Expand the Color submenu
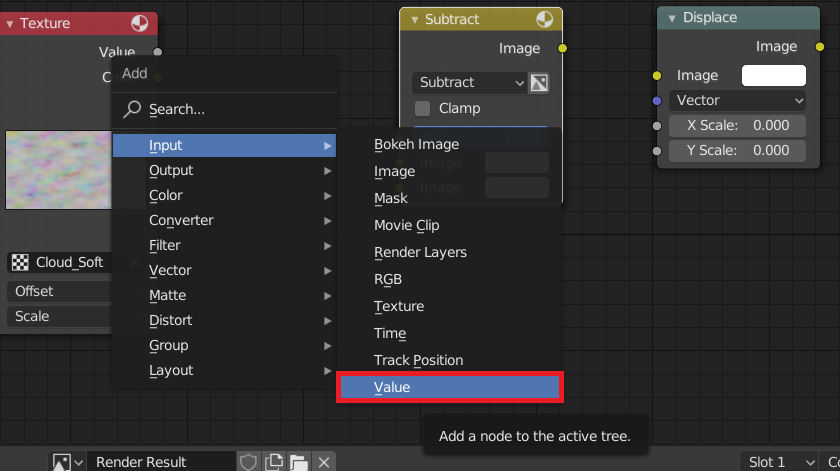The image size is (840, 471). [x=224, y=196]
